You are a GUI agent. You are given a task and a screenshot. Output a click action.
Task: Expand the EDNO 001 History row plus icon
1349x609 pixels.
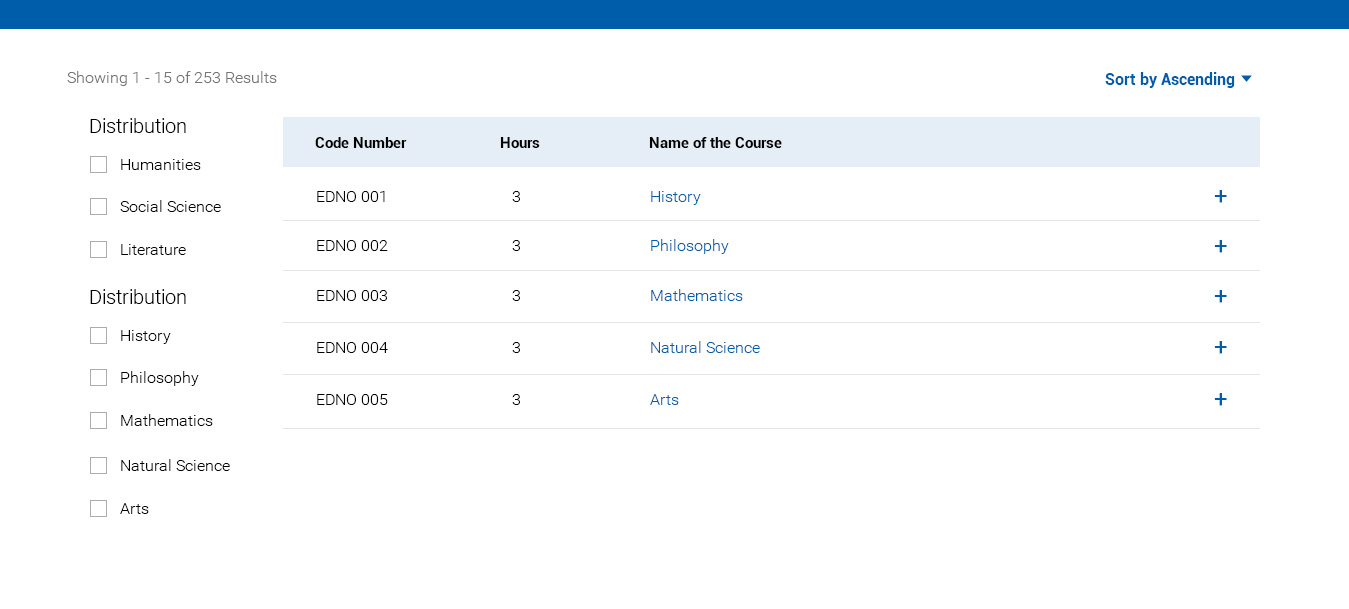(x=1220, y=196)
